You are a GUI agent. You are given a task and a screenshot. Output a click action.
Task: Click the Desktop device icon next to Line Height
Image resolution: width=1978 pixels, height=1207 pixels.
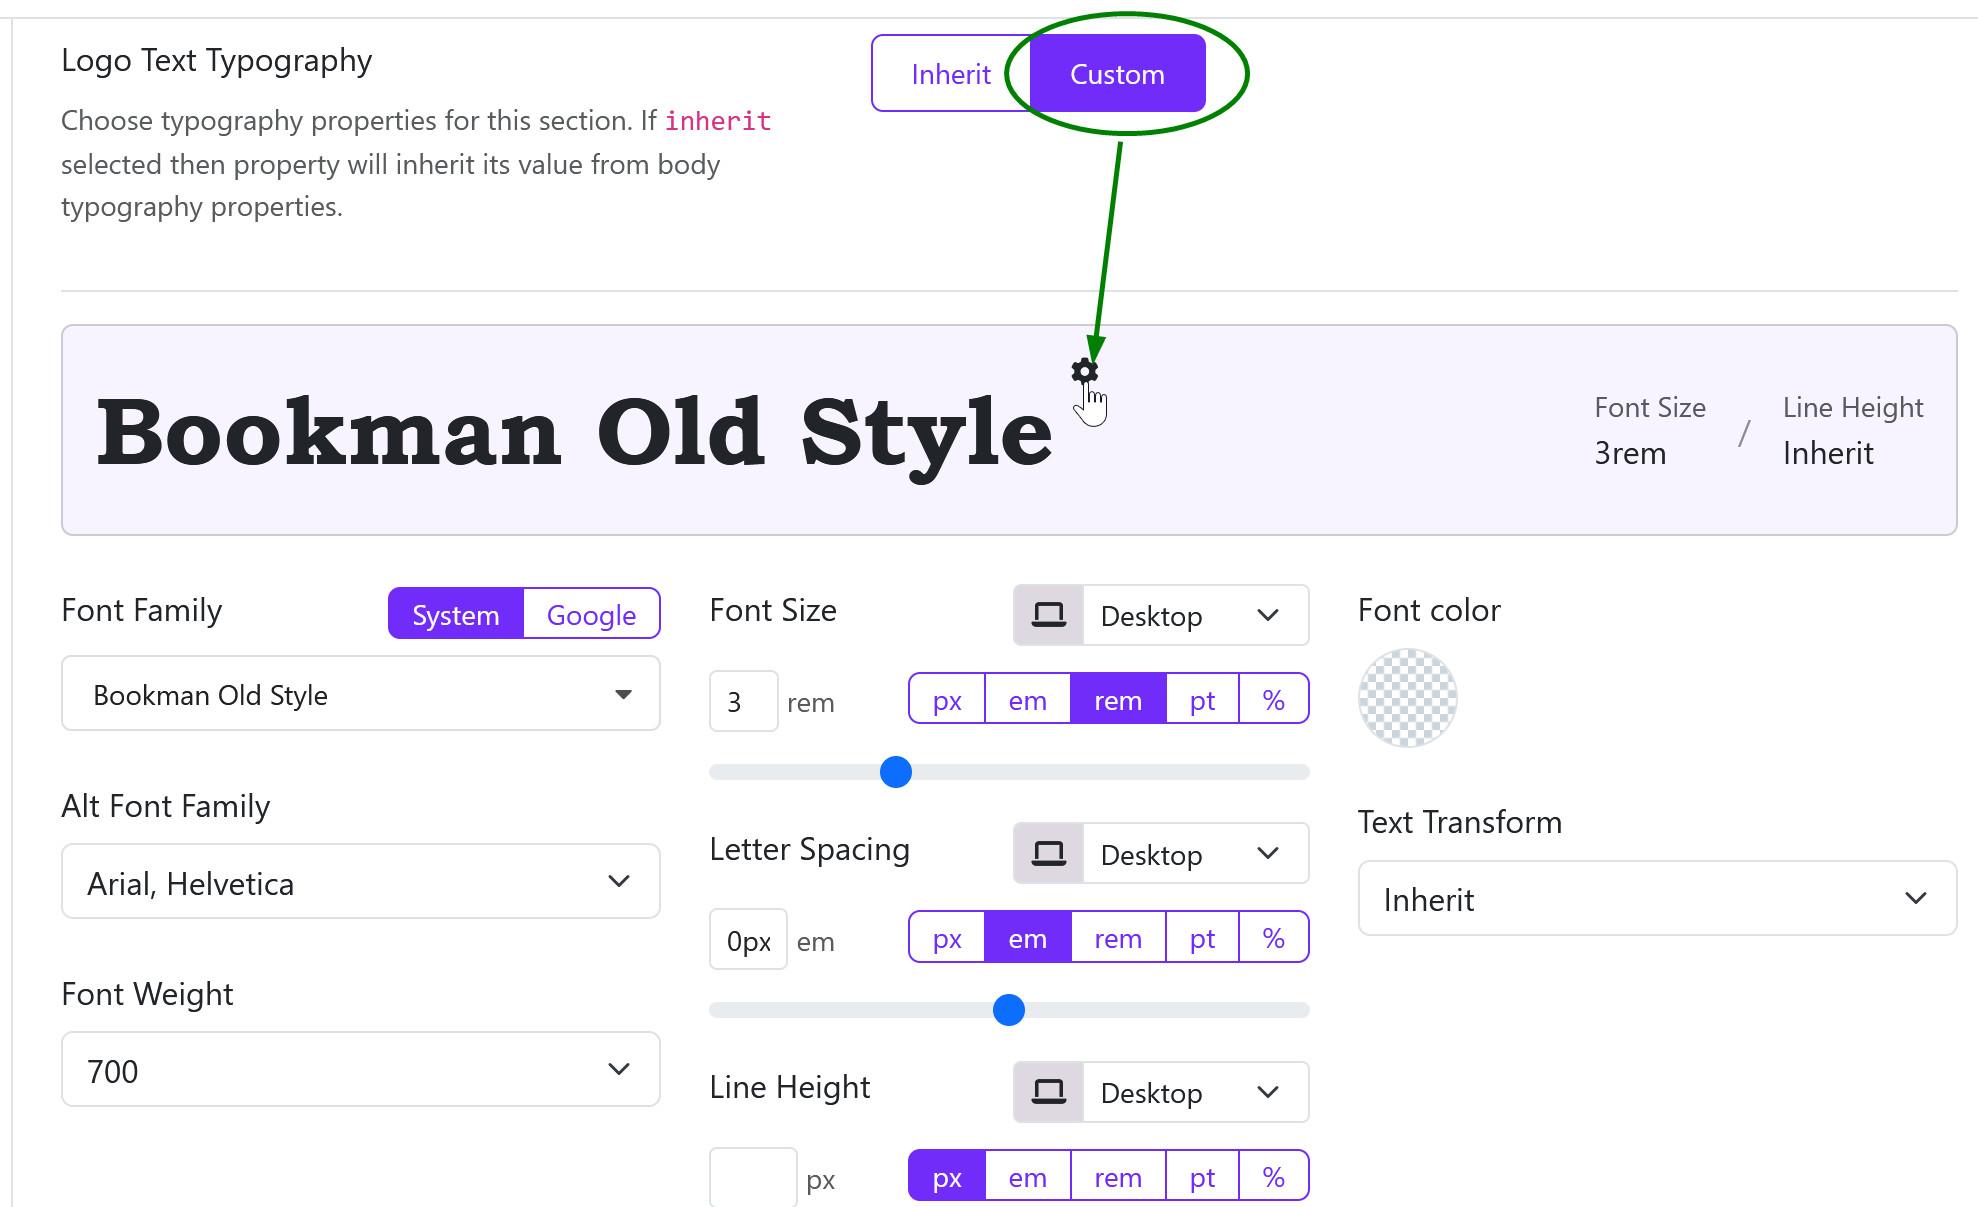click(x=1047, y=1092)
